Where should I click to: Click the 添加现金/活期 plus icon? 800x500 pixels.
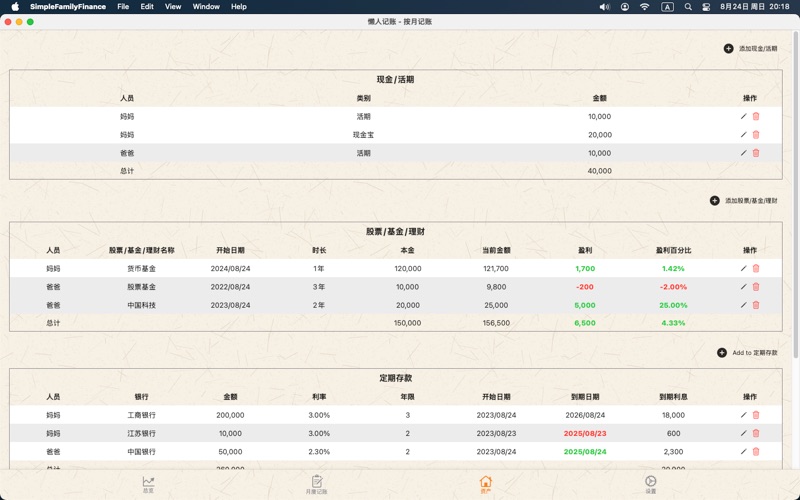pos(728,48)
